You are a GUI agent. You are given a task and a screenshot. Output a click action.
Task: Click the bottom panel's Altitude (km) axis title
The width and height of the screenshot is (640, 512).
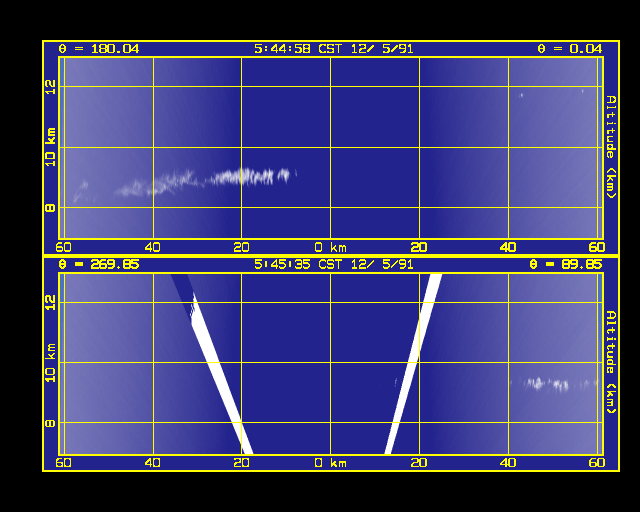tap(611, 362)
